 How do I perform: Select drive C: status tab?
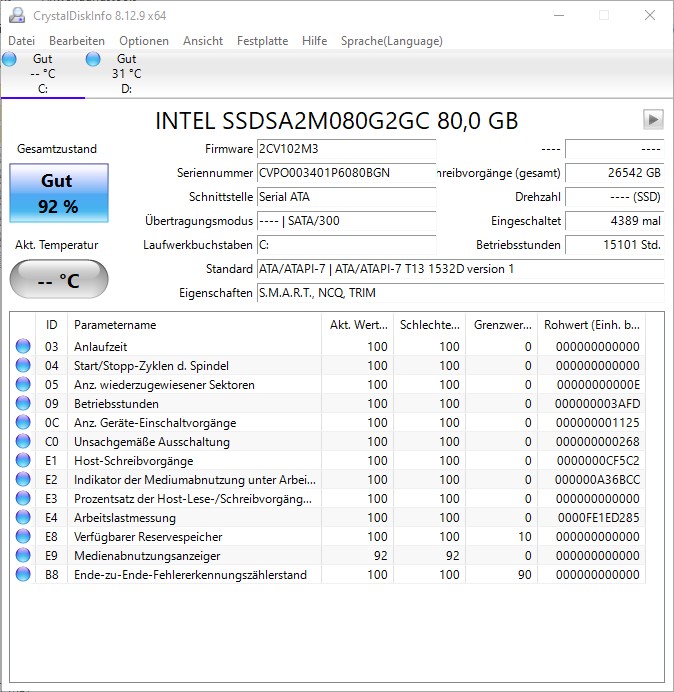[43, 74]
